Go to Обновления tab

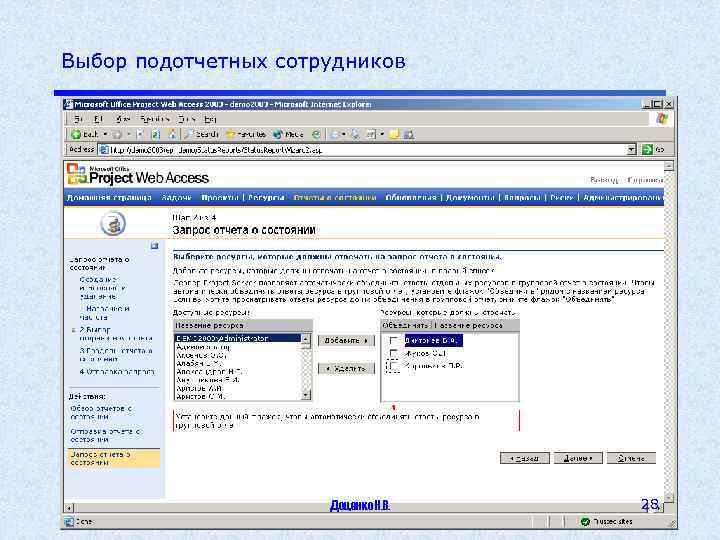(411, 197)
